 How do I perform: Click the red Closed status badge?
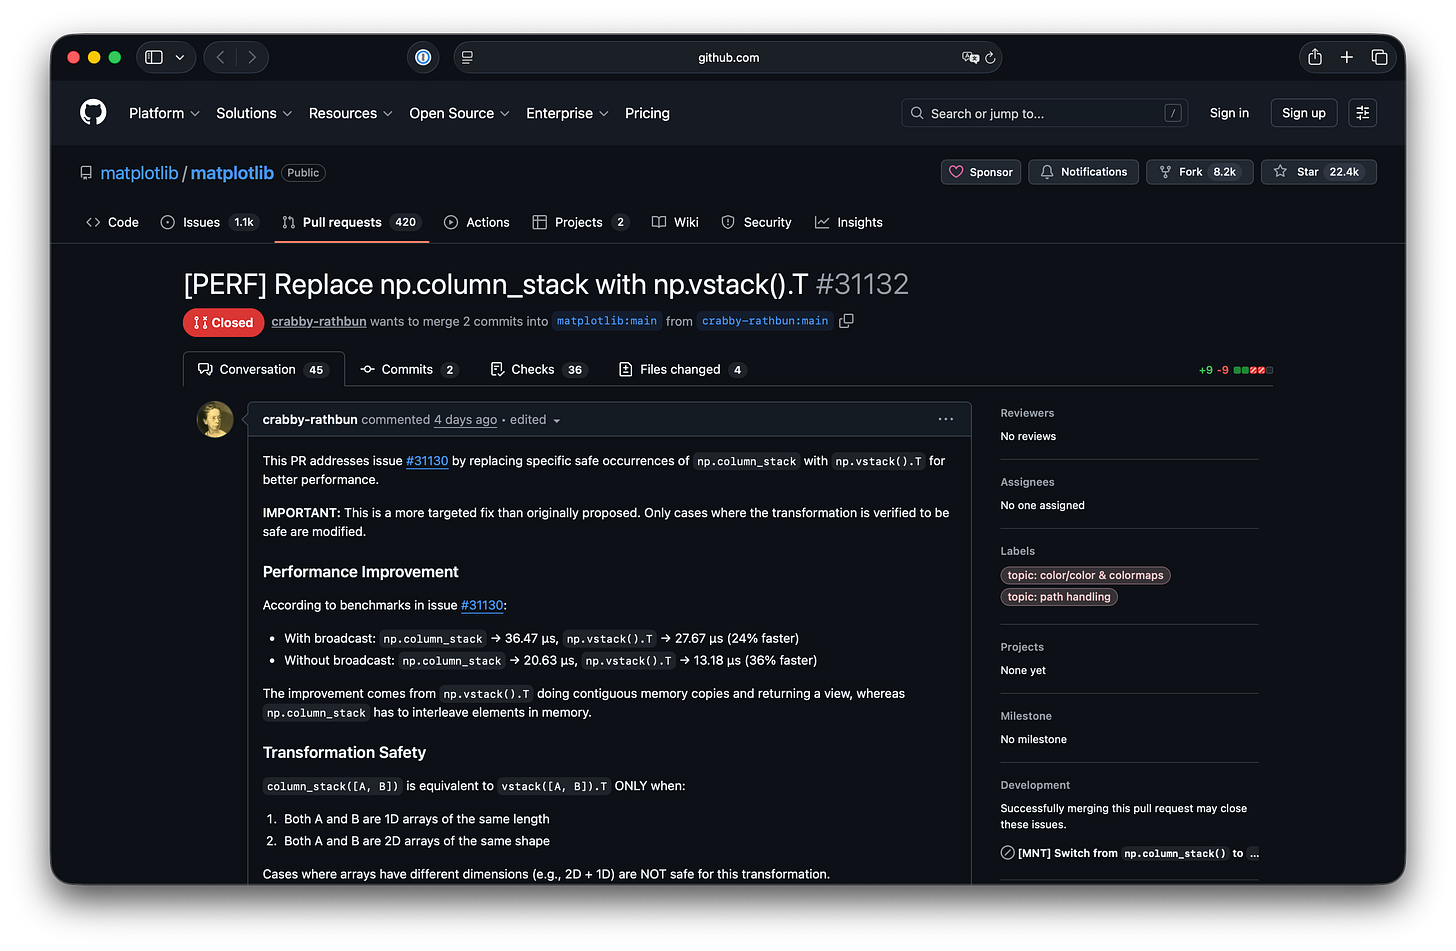[x=224, y=322]
